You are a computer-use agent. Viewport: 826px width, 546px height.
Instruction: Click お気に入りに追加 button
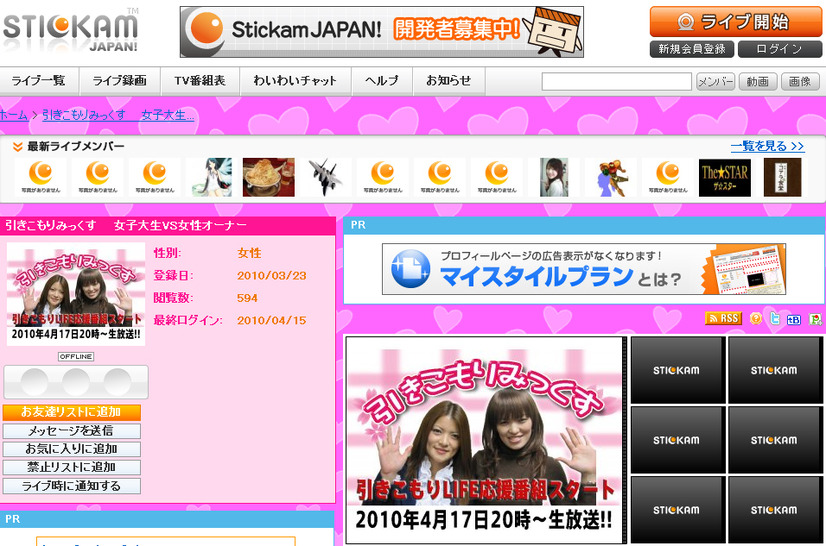[x=72, y=449]
